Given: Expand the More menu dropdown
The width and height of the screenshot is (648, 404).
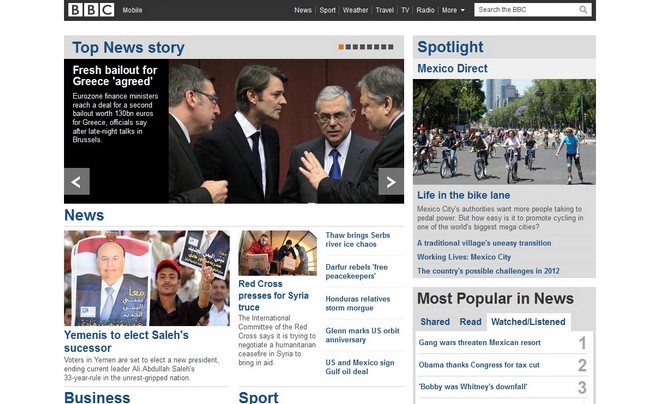Looking at the screenshot, I should [x=453, y=10].
